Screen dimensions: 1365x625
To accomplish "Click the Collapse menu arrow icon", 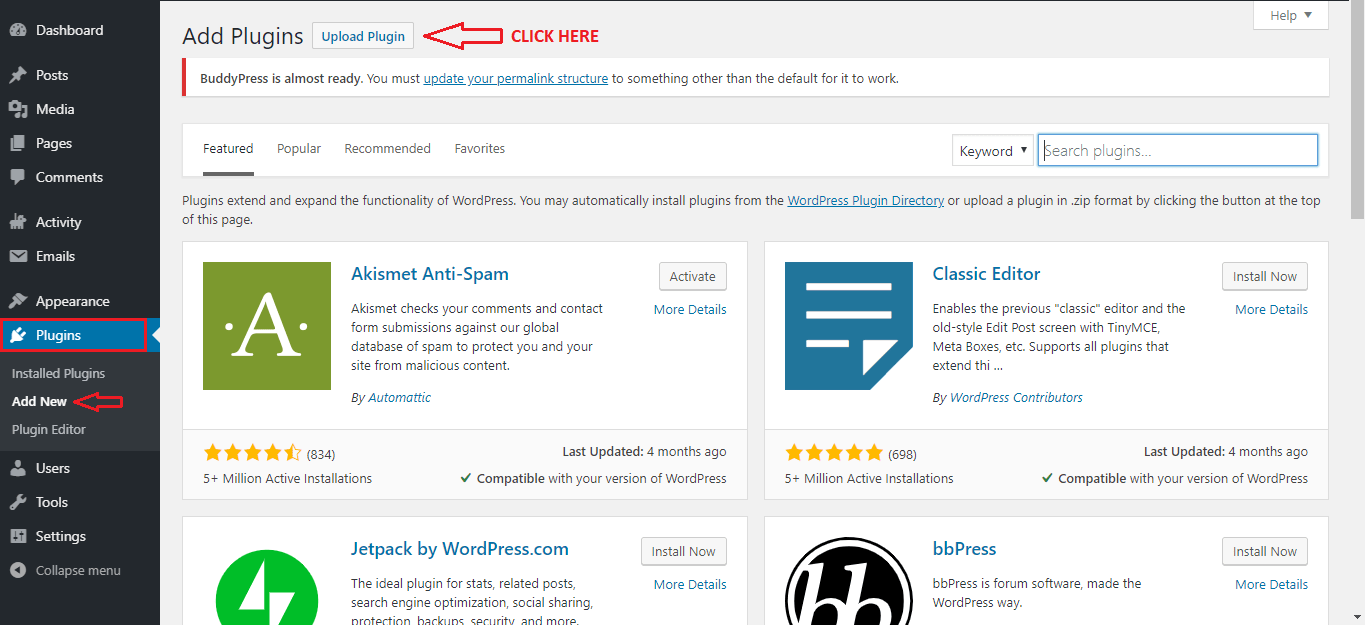I will pos(18,570).
